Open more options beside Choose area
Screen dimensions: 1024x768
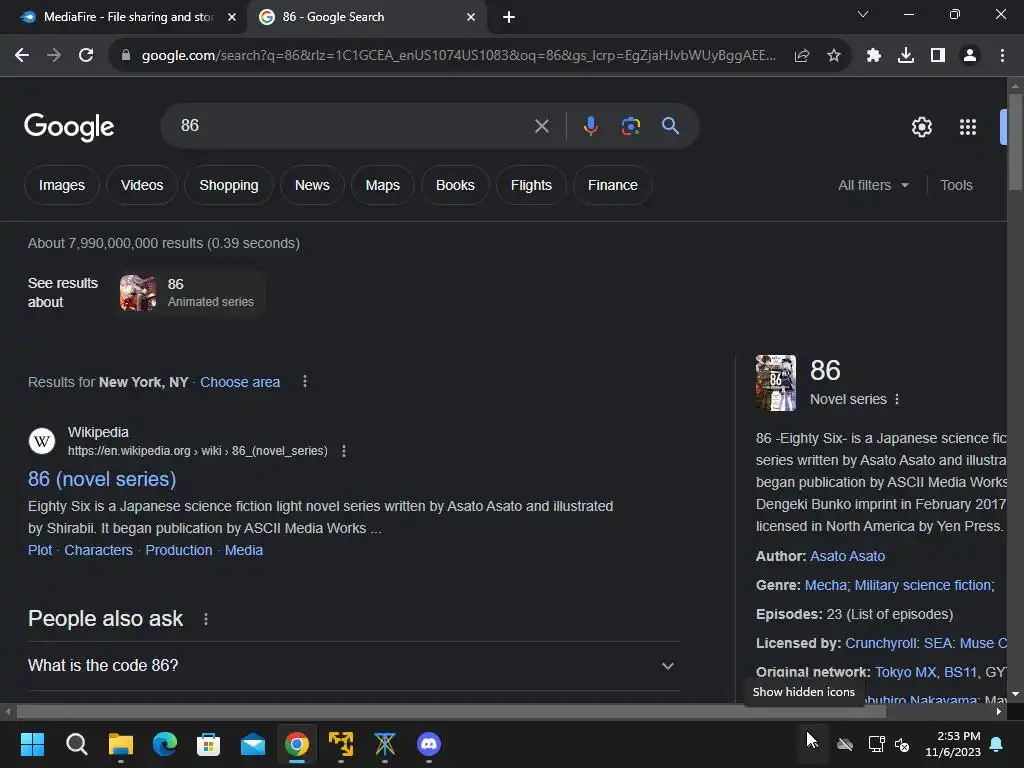pyautogui.click(x=305, y=381)
